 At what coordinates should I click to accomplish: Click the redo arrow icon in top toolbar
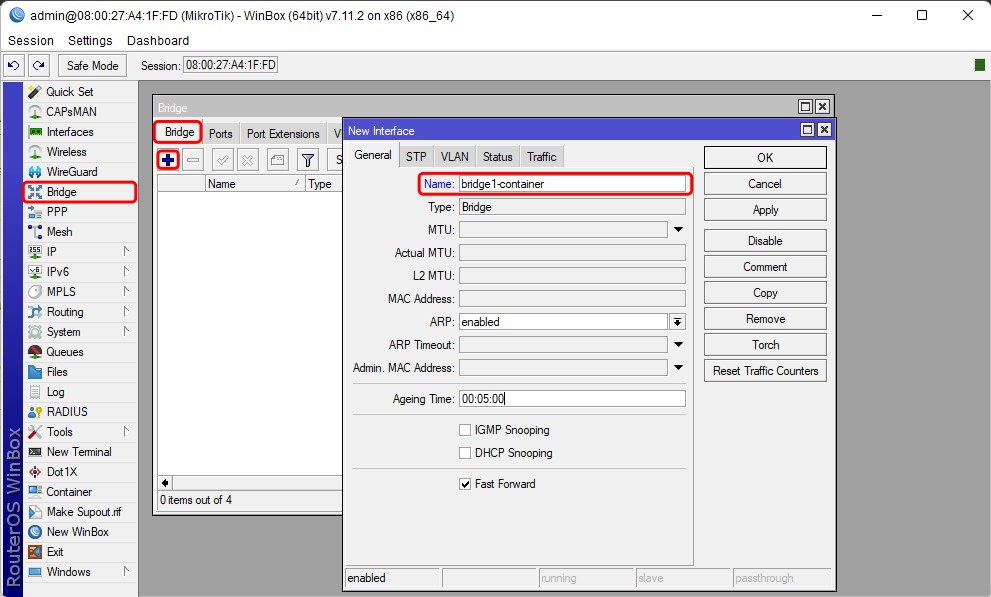click(38, 65)
